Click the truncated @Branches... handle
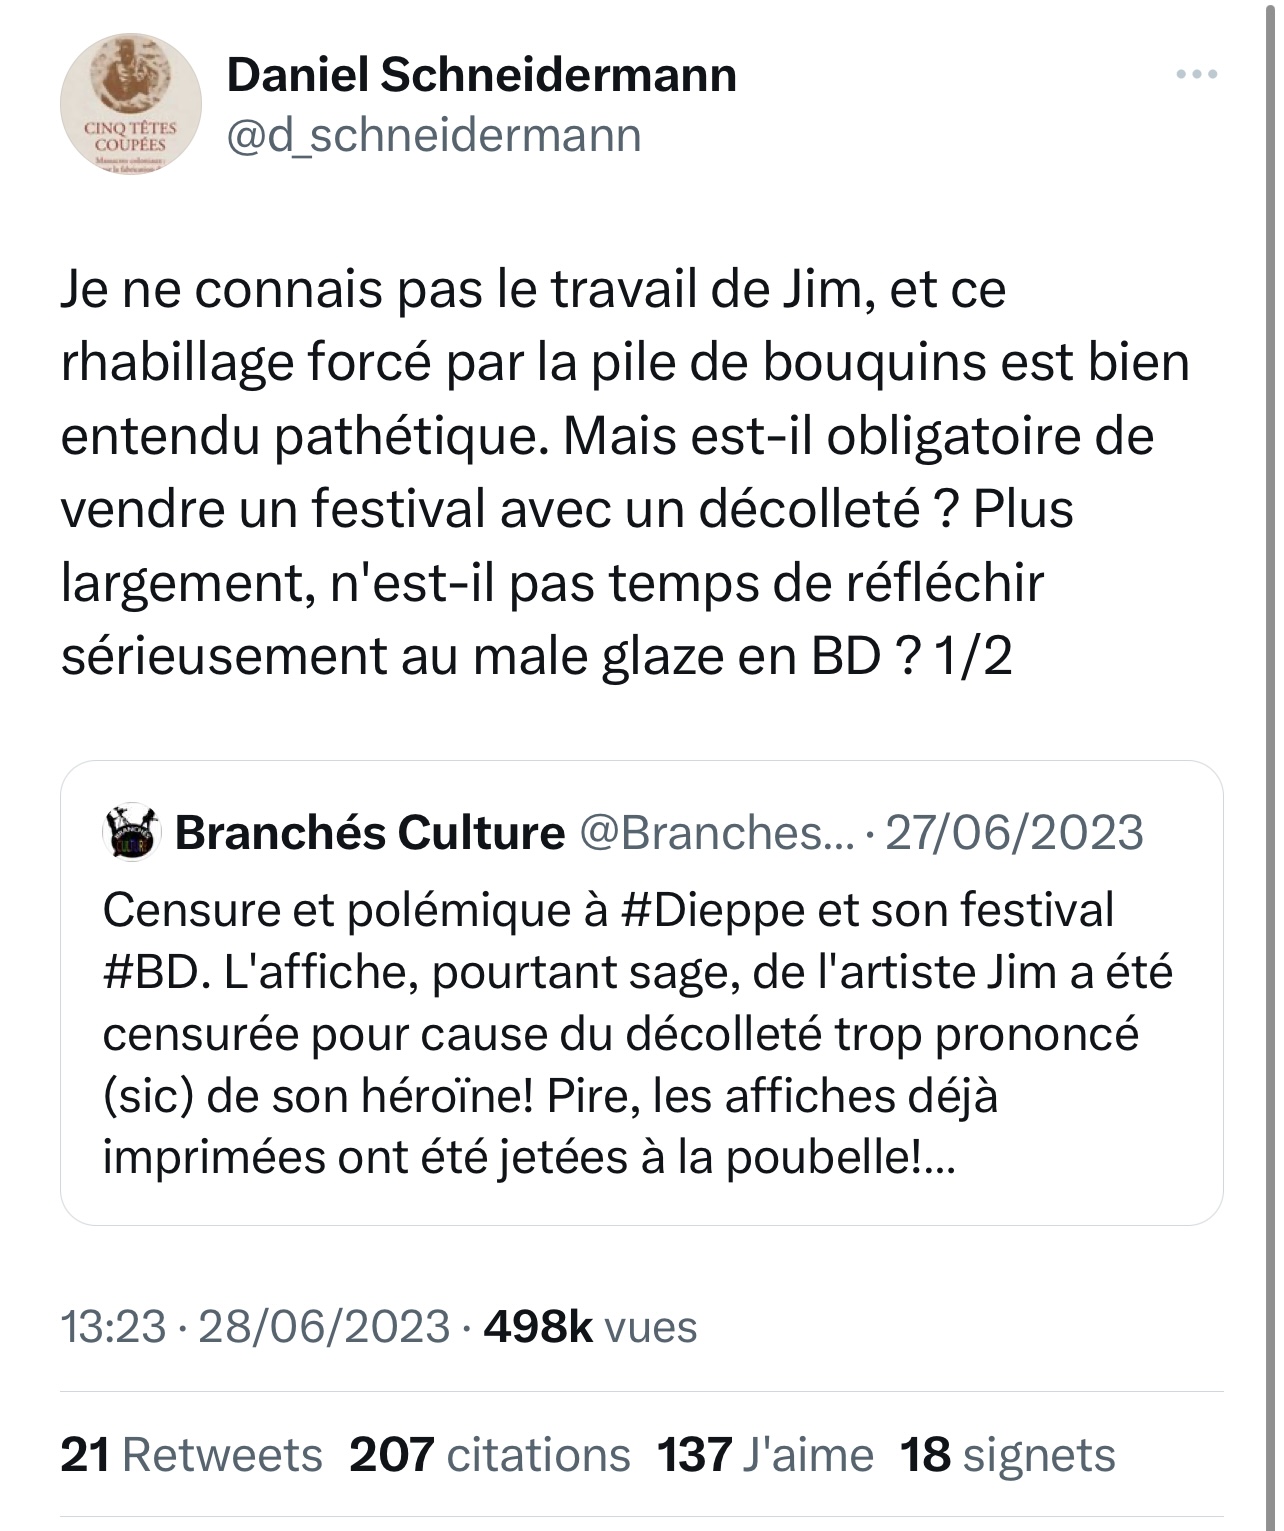The image size is (1284, 1531). point(717,832)
